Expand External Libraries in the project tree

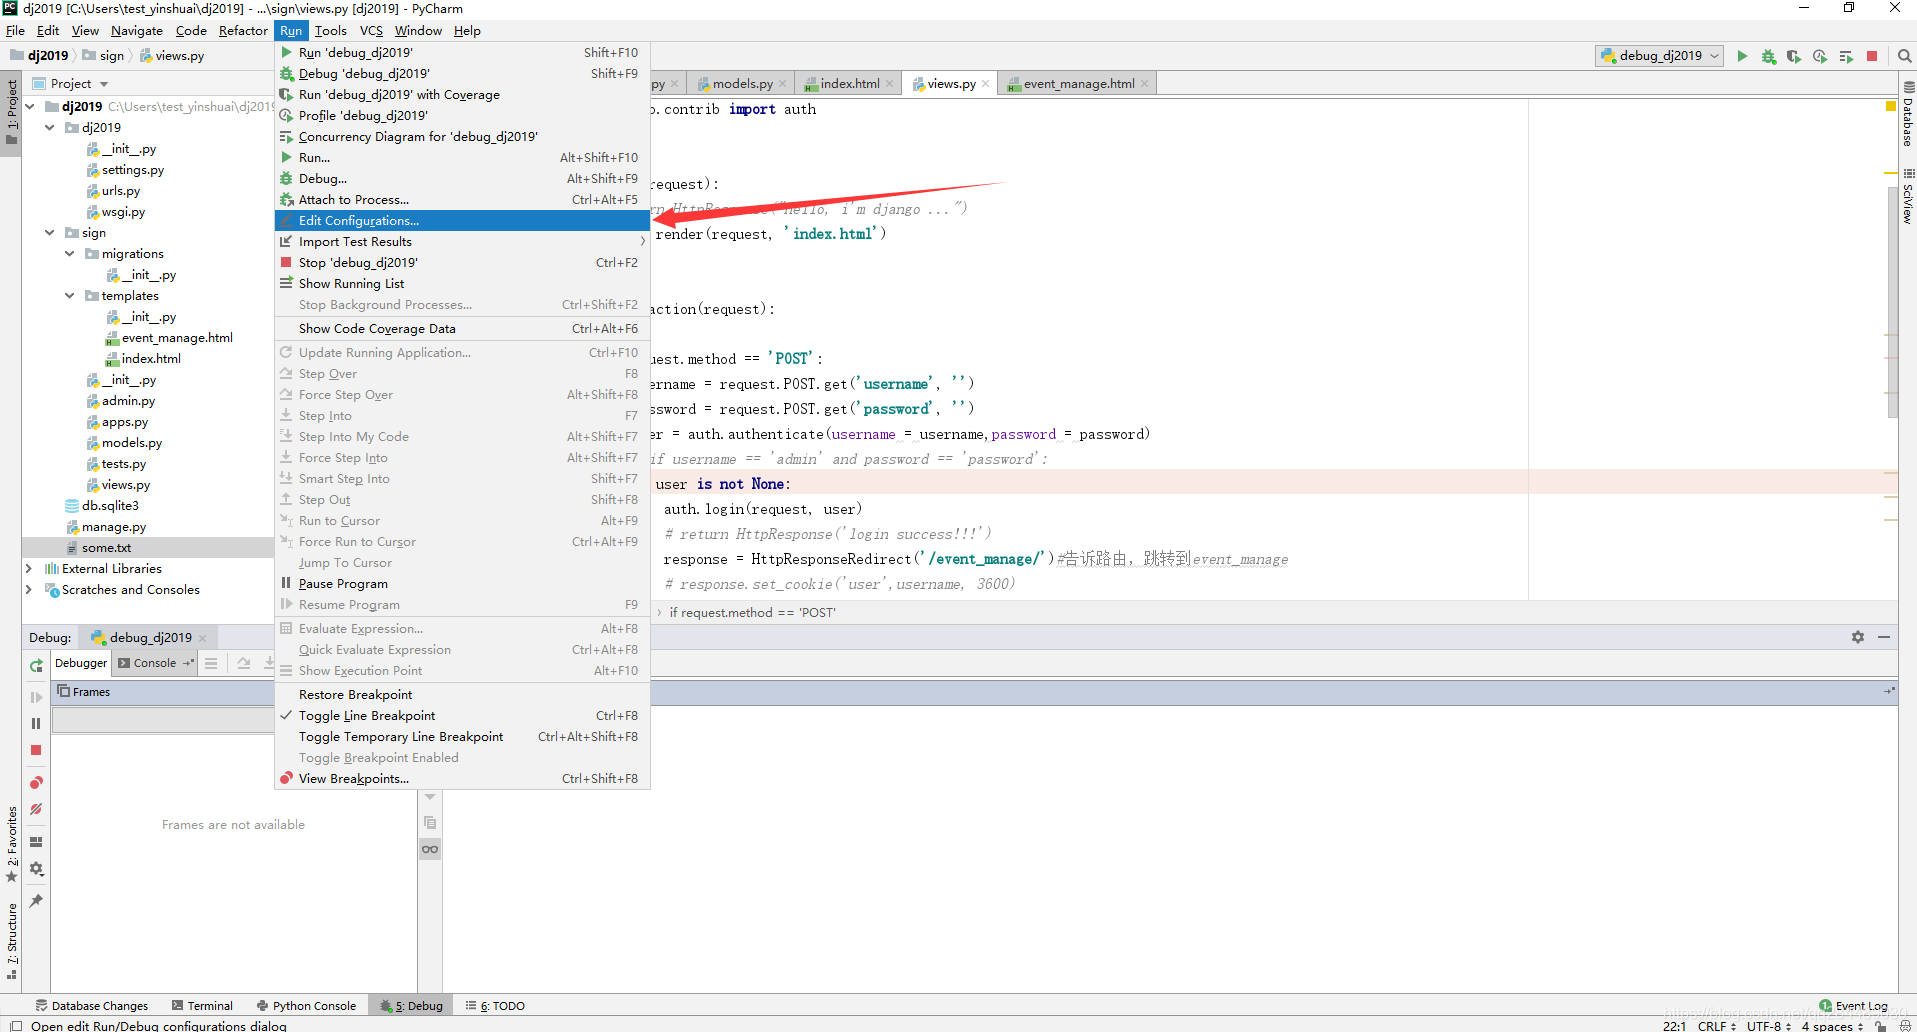[27, 568]
